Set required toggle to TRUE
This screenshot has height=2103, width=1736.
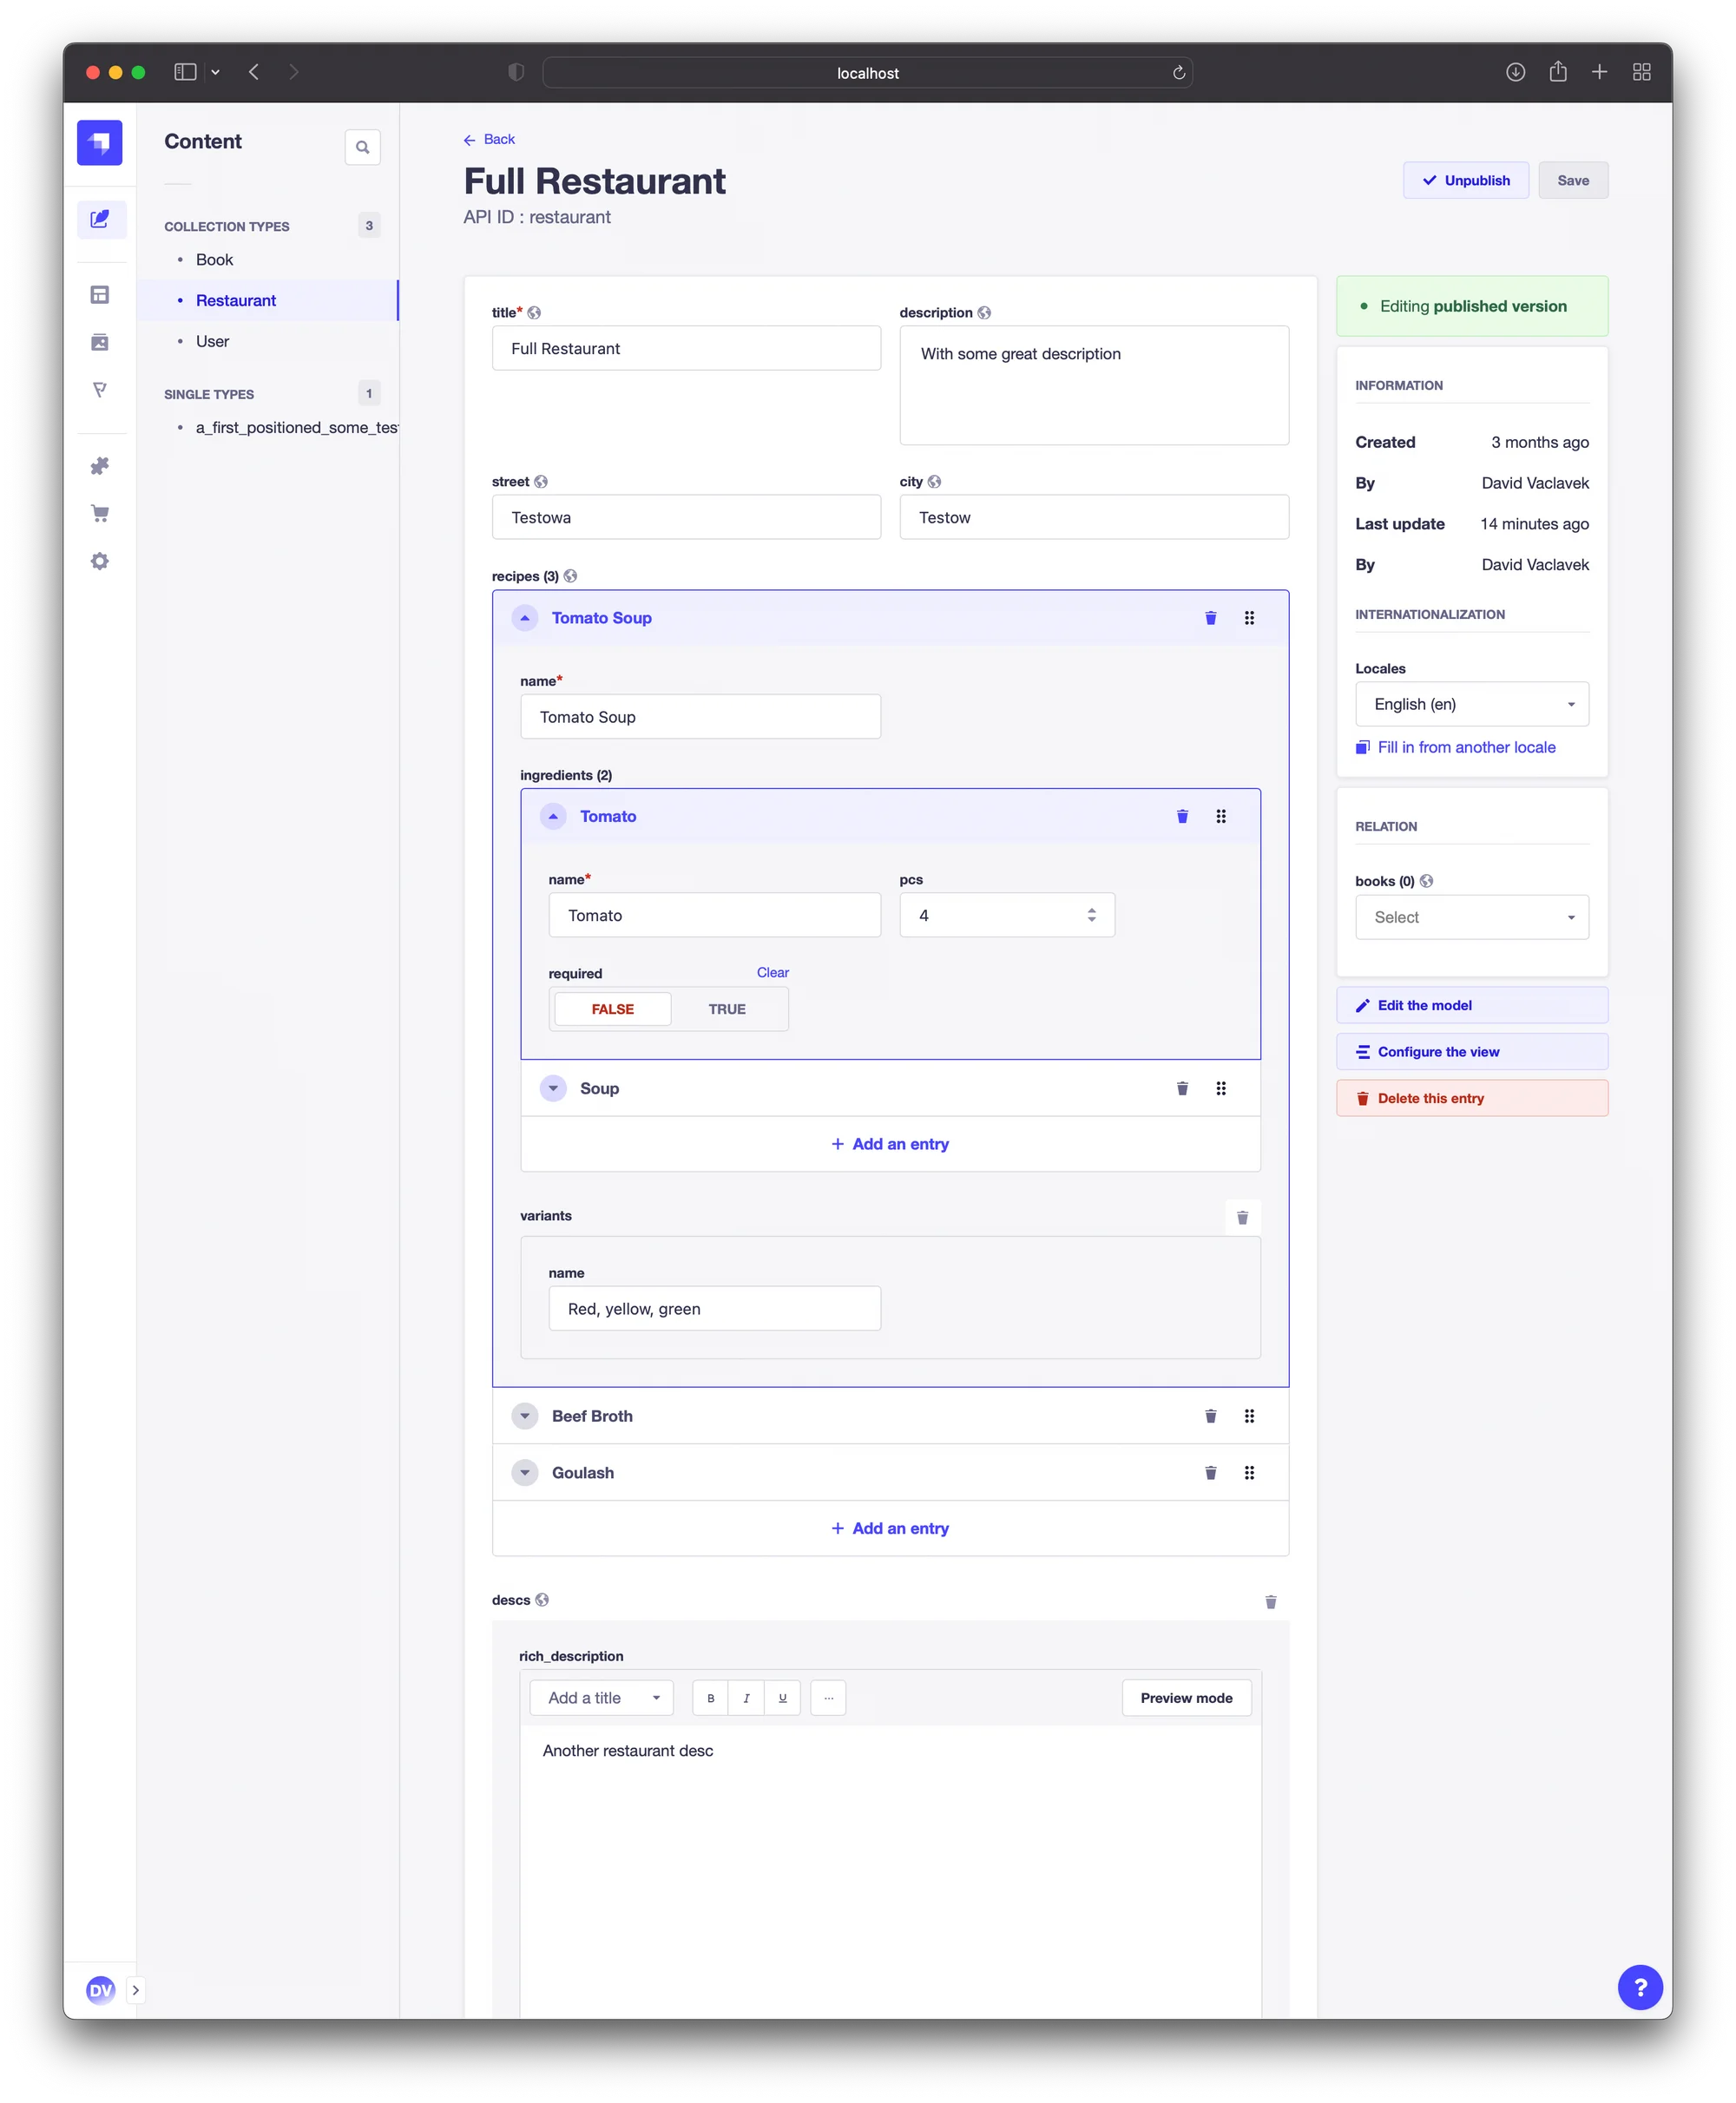point(727,1009)
